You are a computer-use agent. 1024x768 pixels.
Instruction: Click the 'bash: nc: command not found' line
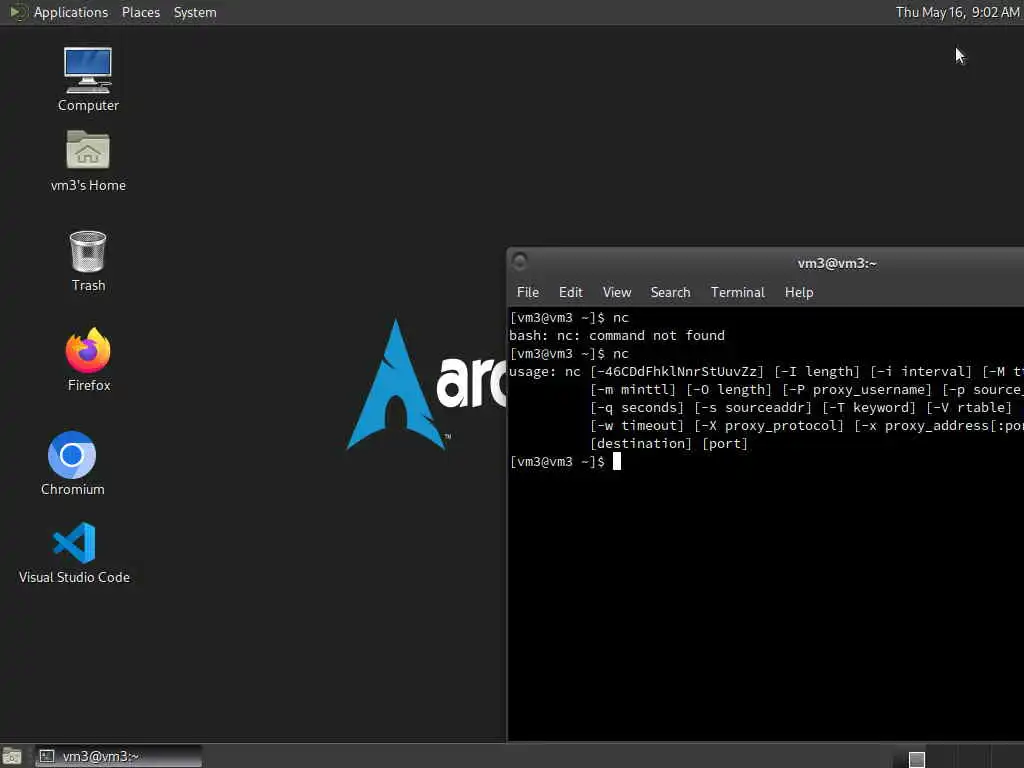pyautogui.click(x=617, y=336)
